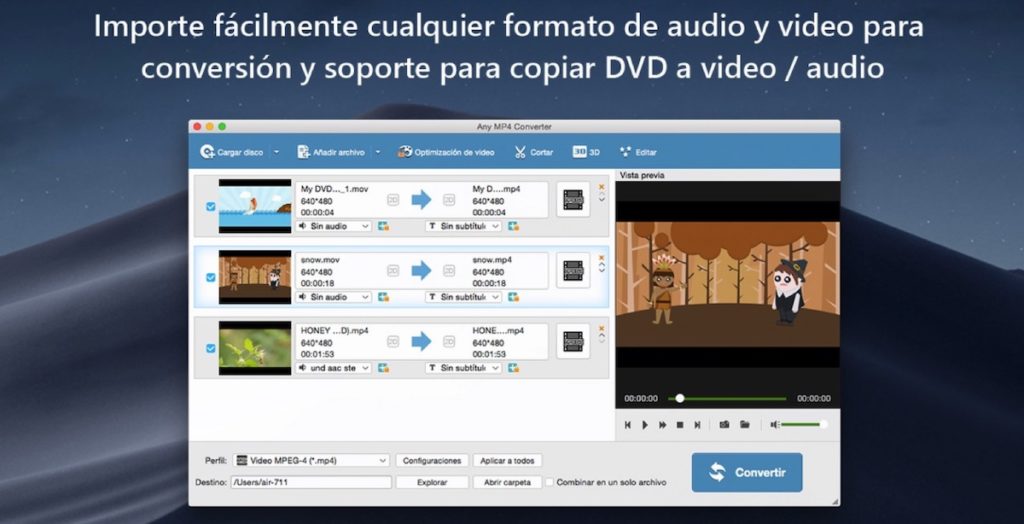Open audio track dropdown for snow.mov
The height and width of the screenshot is (524, 1024).
click(x=334, y=297)
